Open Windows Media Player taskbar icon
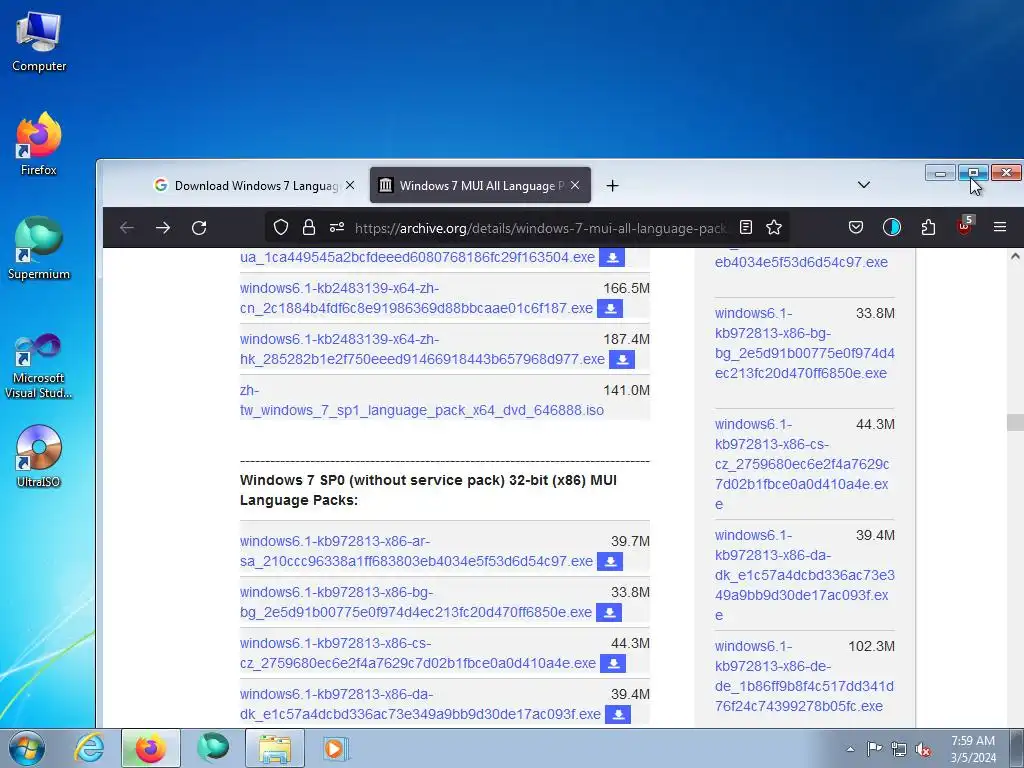Screen dimensions: 1024x768 [x=335, y=748]
